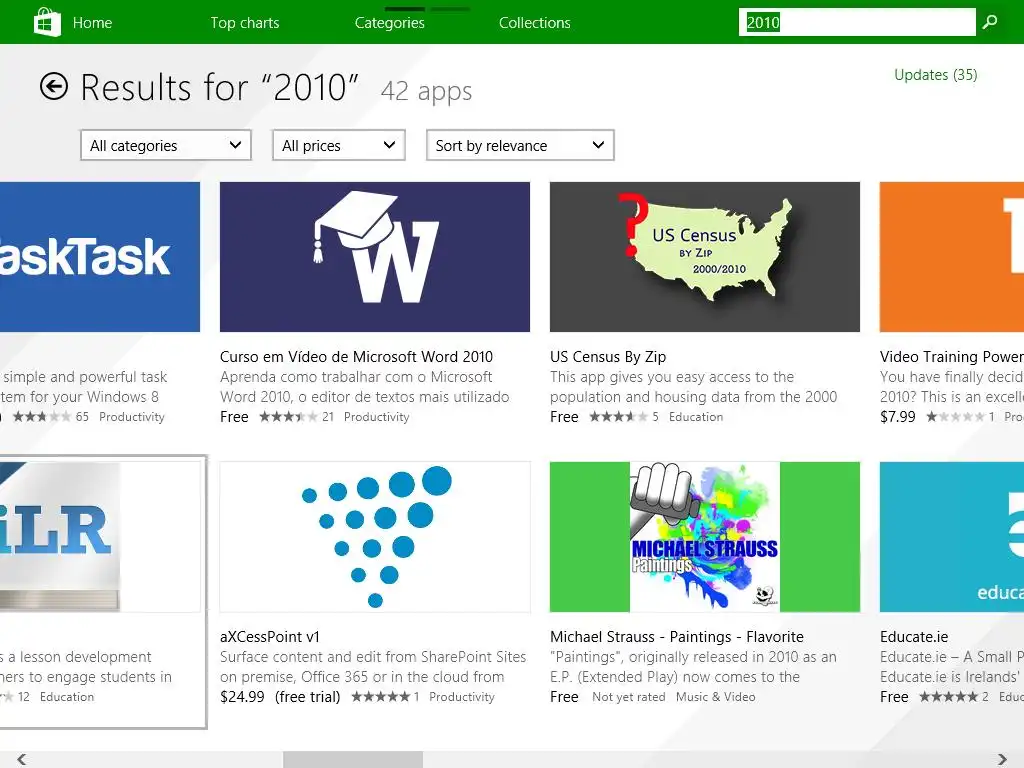This screenshot has height=768, width=1024.
Task: Open the Word 2010 course graduation-cap tile
Action: (x=375, y=257)
